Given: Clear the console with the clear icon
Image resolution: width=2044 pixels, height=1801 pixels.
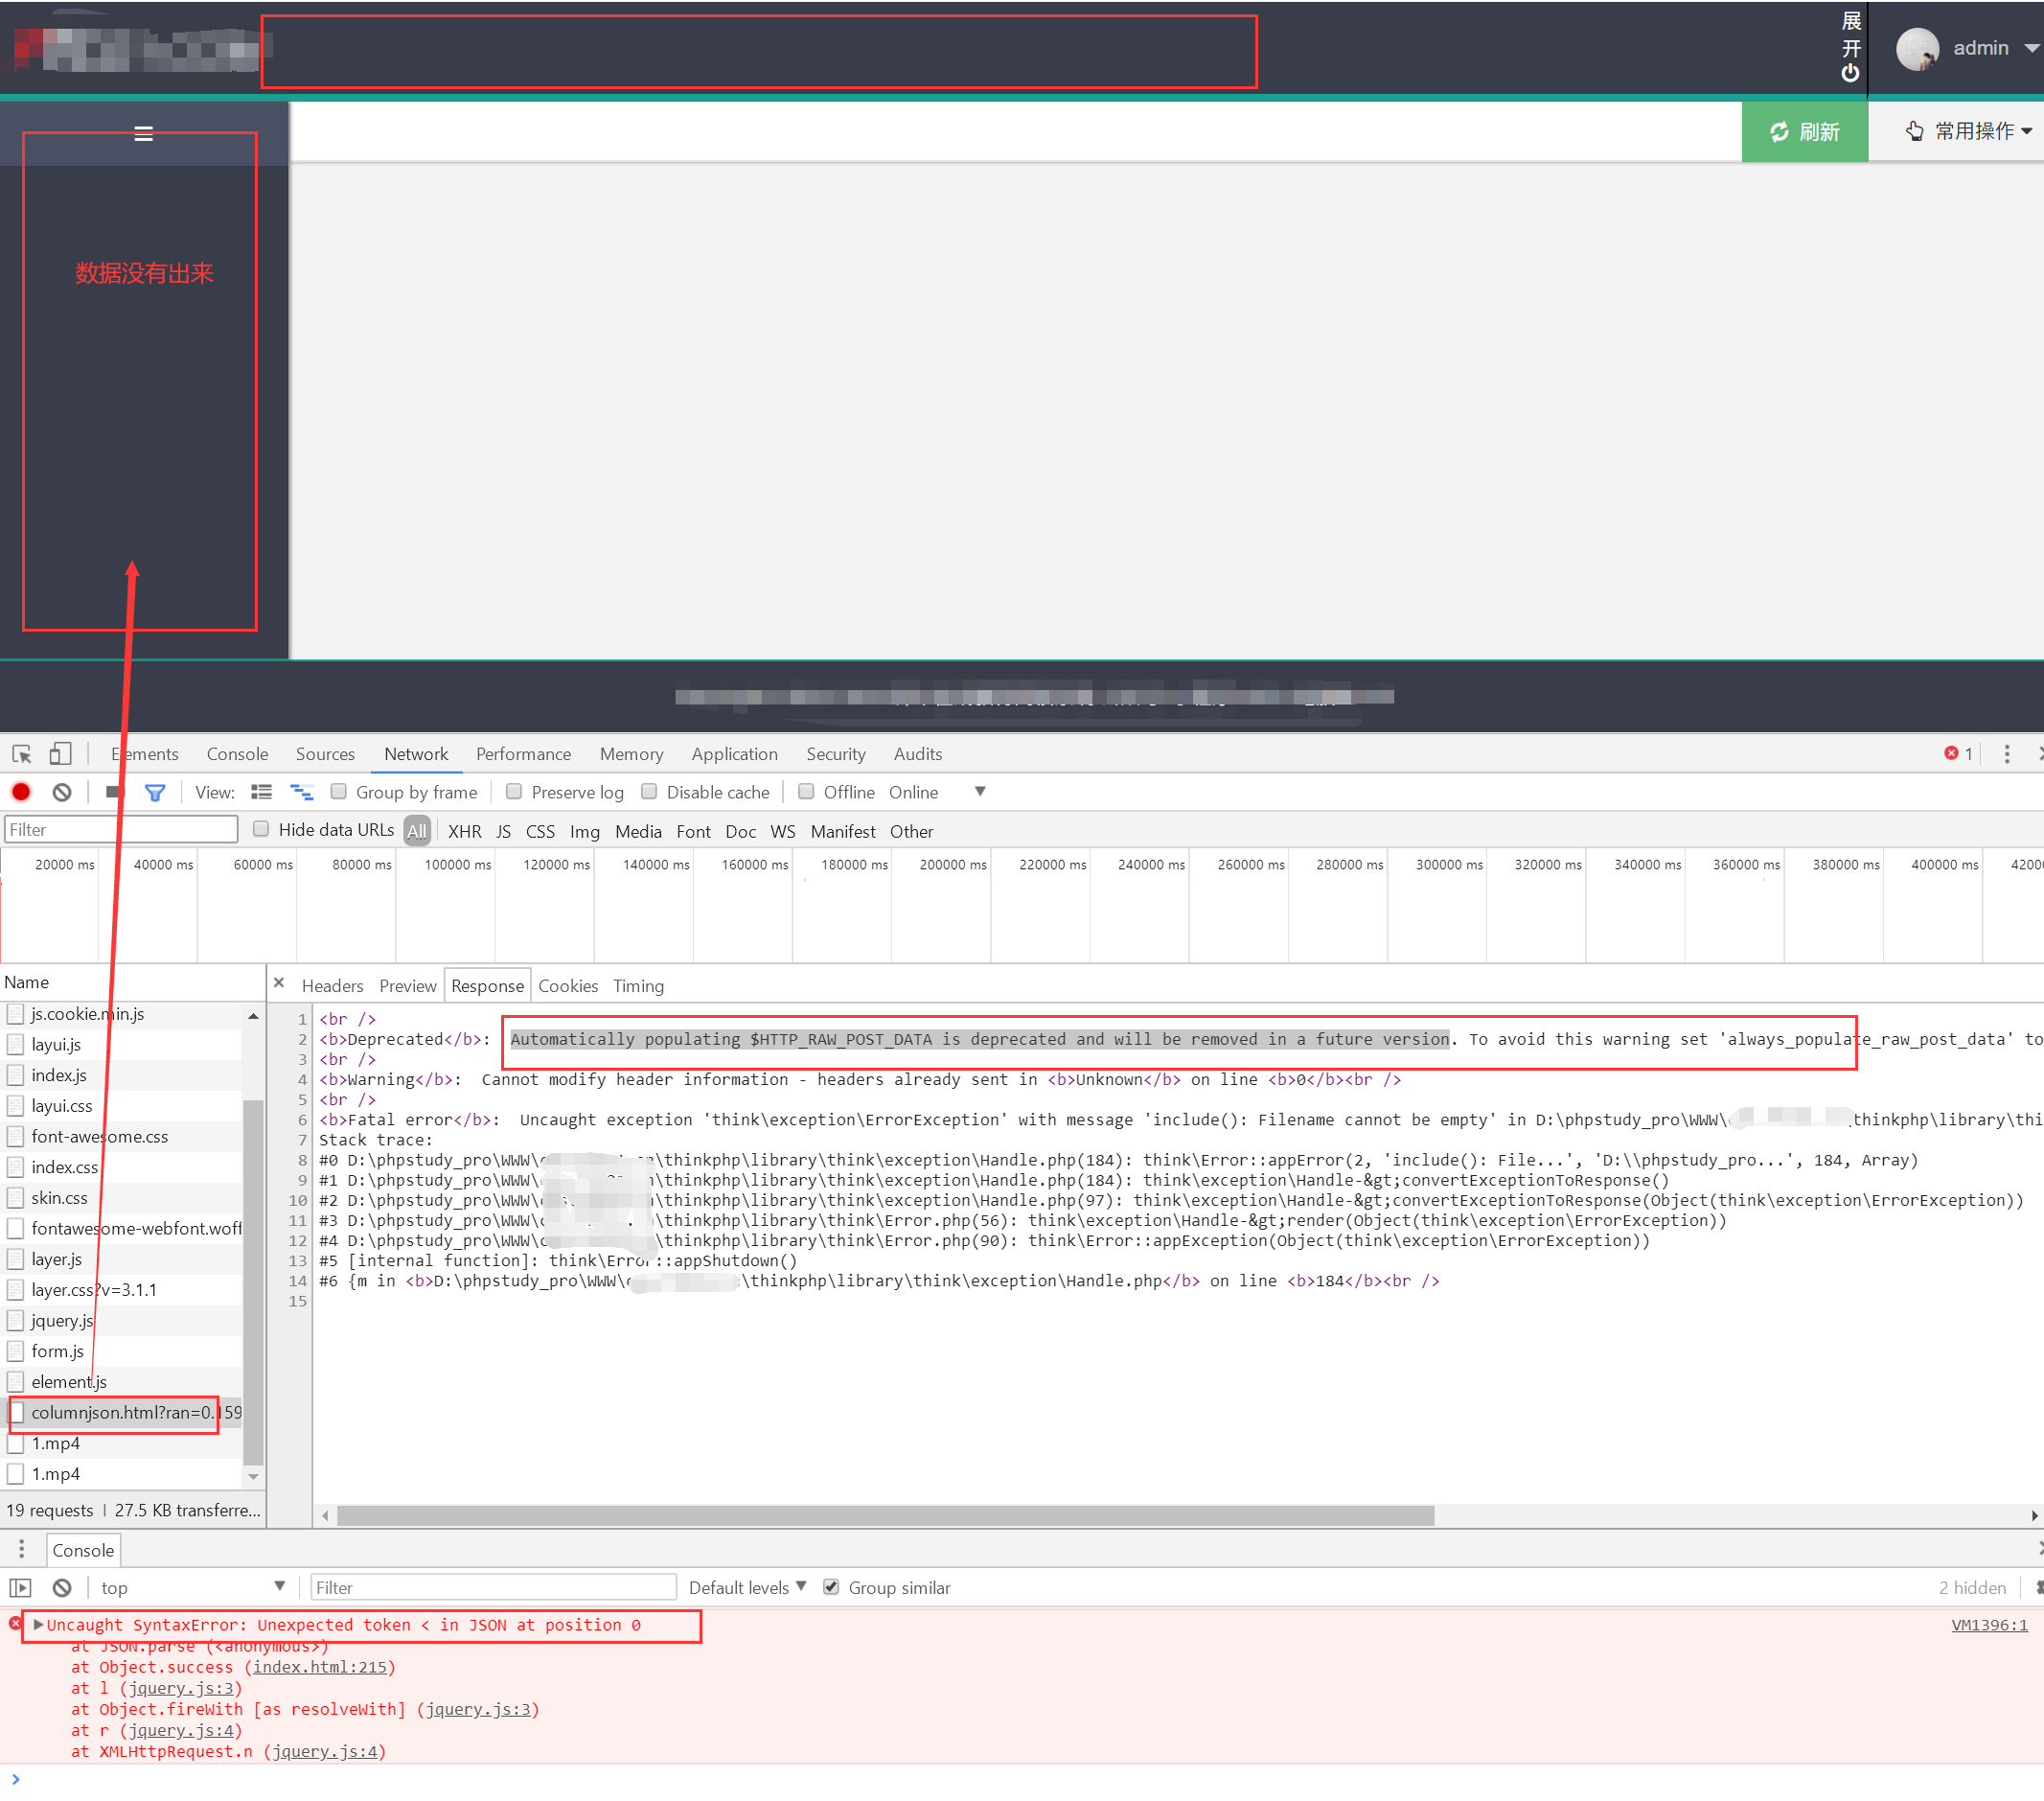Looking at the screenshot, I should tap(62, 1587).
